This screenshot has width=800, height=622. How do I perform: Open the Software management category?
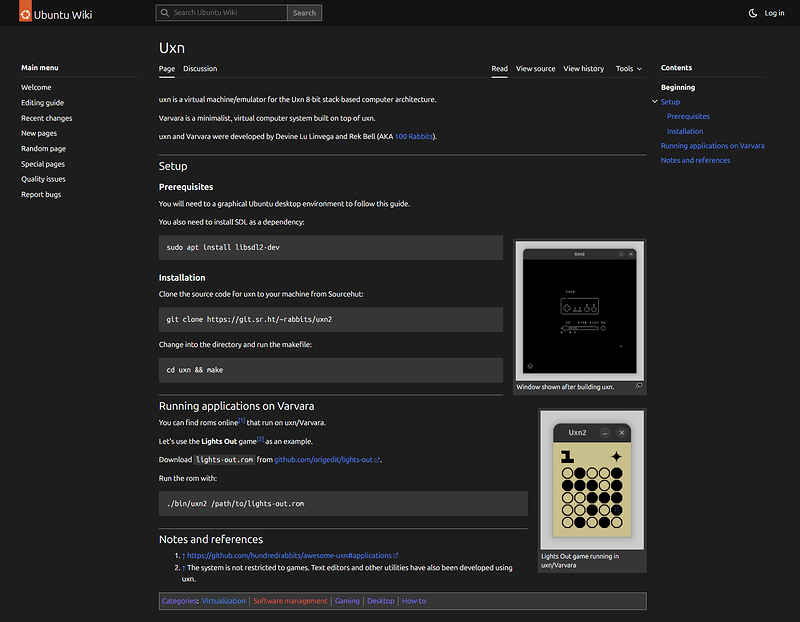tap(290, 601)
